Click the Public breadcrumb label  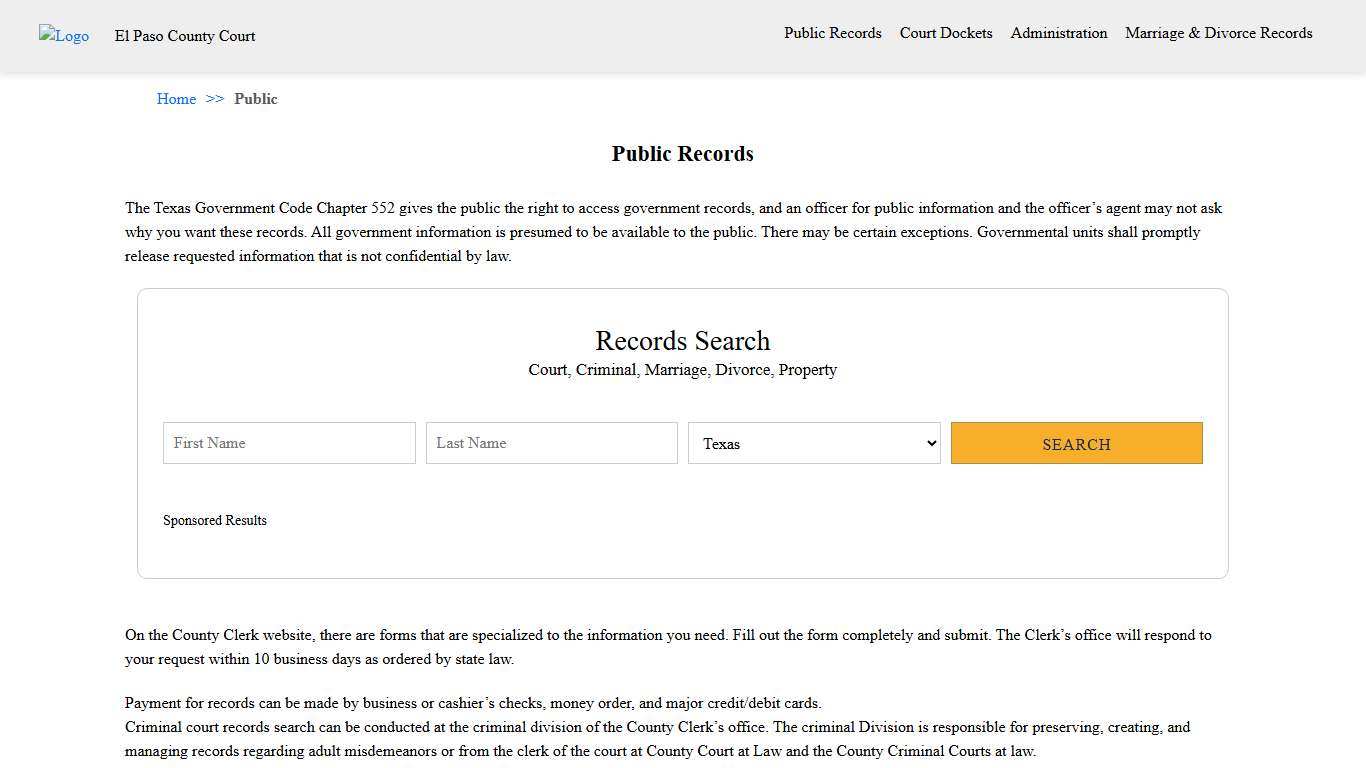[256, 99]
